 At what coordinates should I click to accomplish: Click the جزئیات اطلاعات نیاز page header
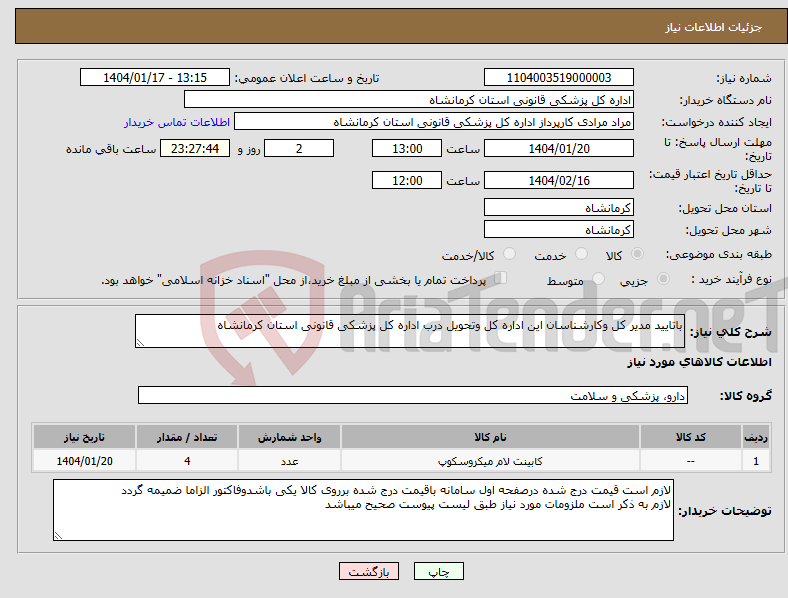pyautogui.click(x=714, y=27)
